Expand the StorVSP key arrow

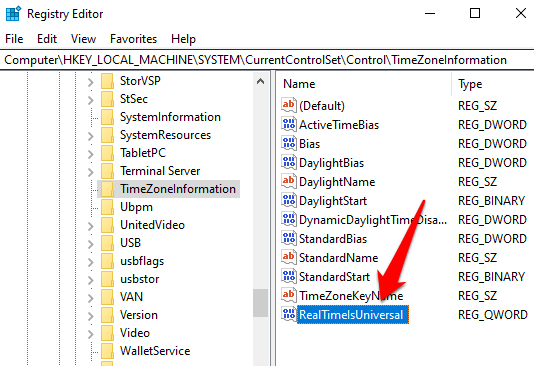(x=90, y=82)
